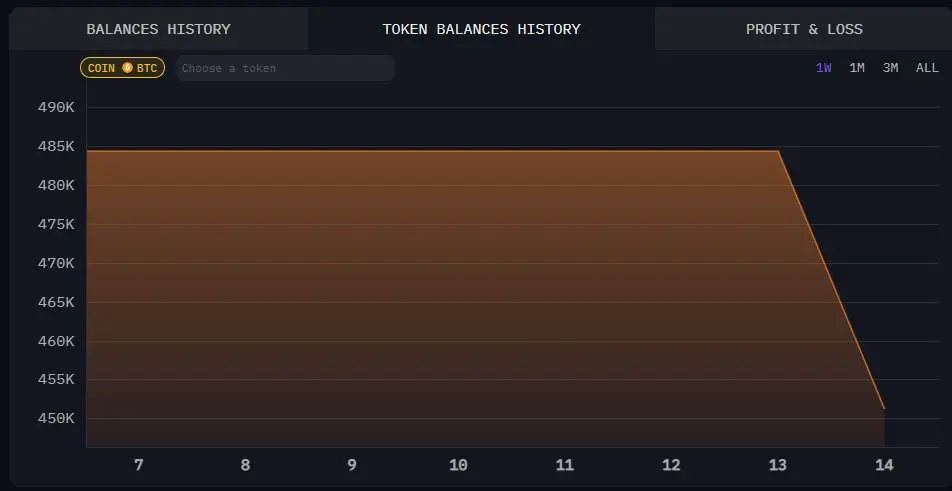Image resolution: width=952 pixels, height=491 pixels.
Task: Set the chart range to 3M
Action: [x=890, y=68]
